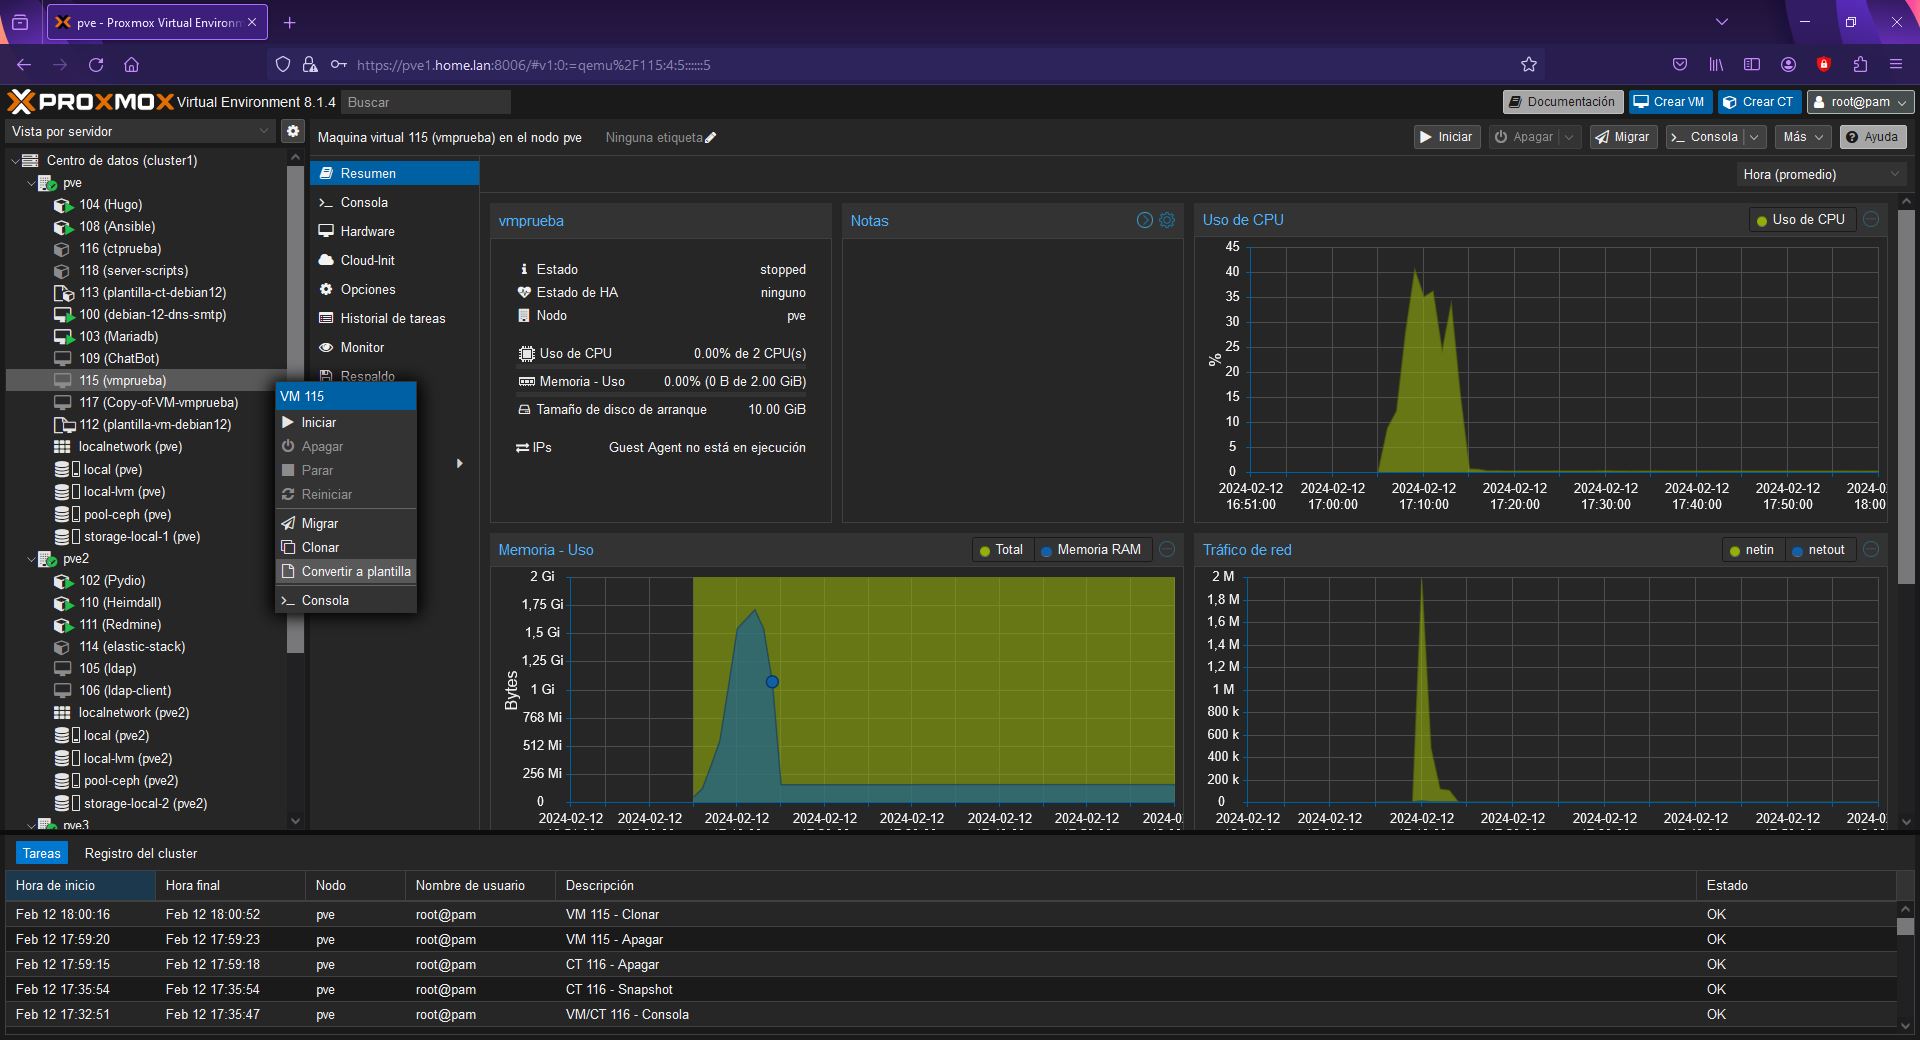
Task: Collapse Centro de datos tree node
Action: click(15, 161)
